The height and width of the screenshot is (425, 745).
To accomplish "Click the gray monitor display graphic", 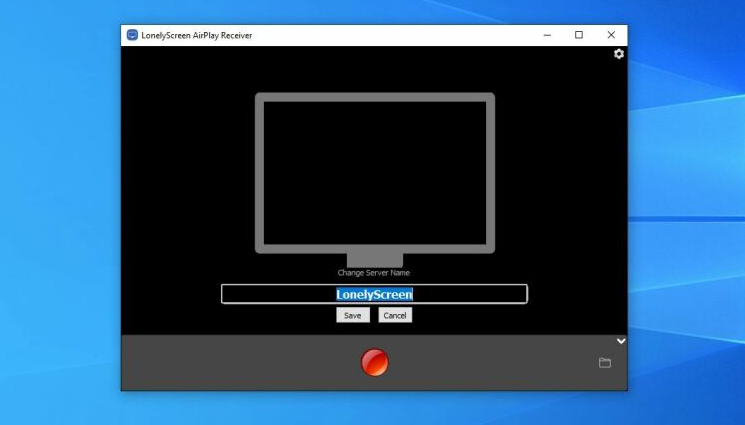I will [375, 180].
